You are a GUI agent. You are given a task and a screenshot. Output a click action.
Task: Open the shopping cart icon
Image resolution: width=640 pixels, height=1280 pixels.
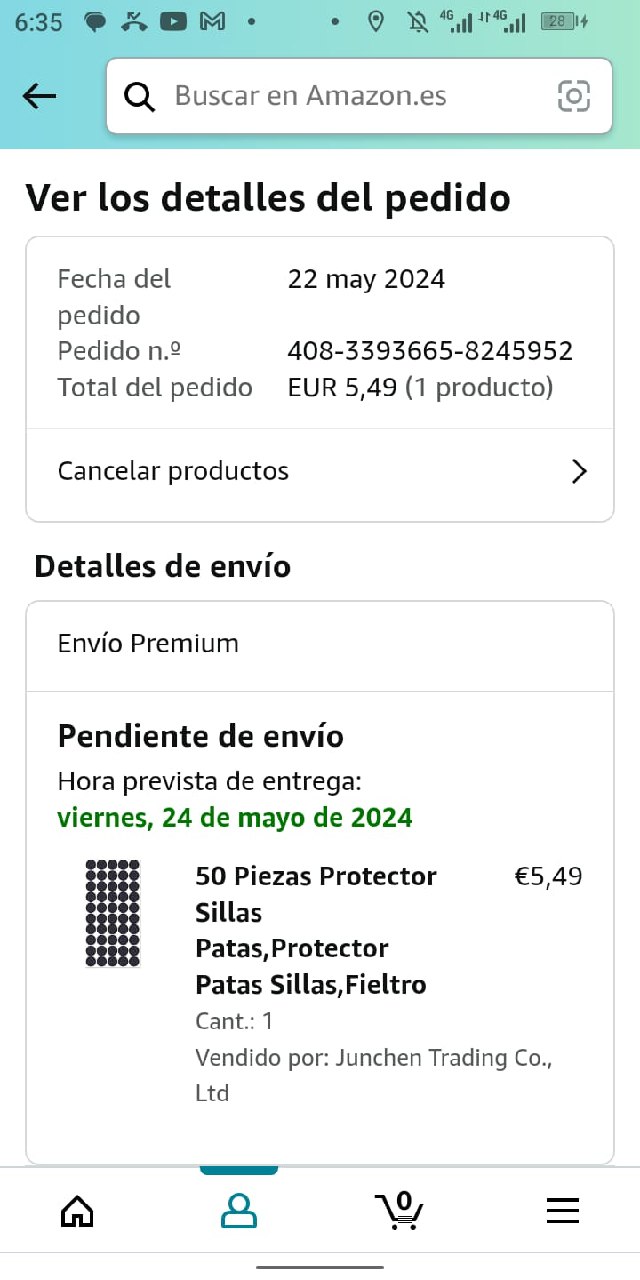(400, 1211)
